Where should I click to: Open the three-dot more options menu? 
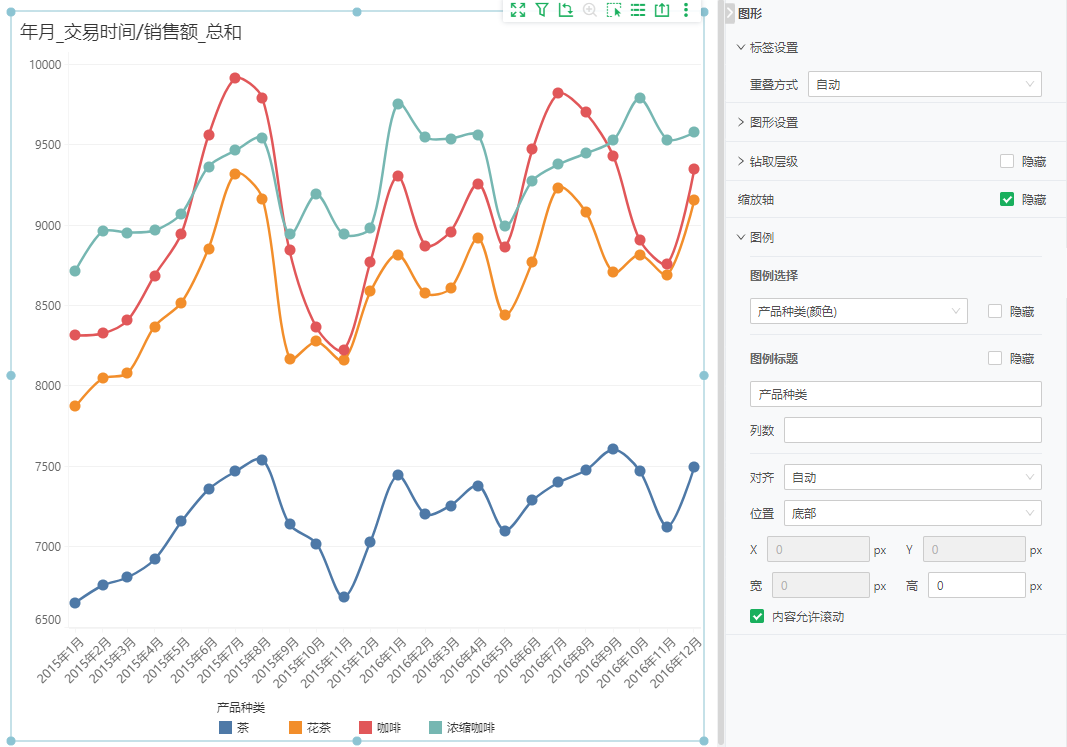pyautogui.click(x=686, y=10)
